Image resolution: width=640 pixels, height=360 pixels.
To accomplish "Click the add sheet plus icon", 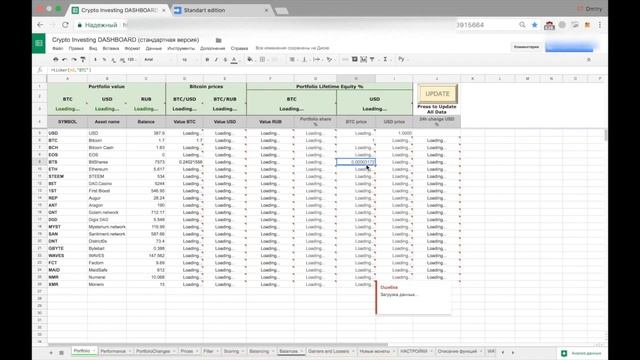I will [x=51, y=352].
